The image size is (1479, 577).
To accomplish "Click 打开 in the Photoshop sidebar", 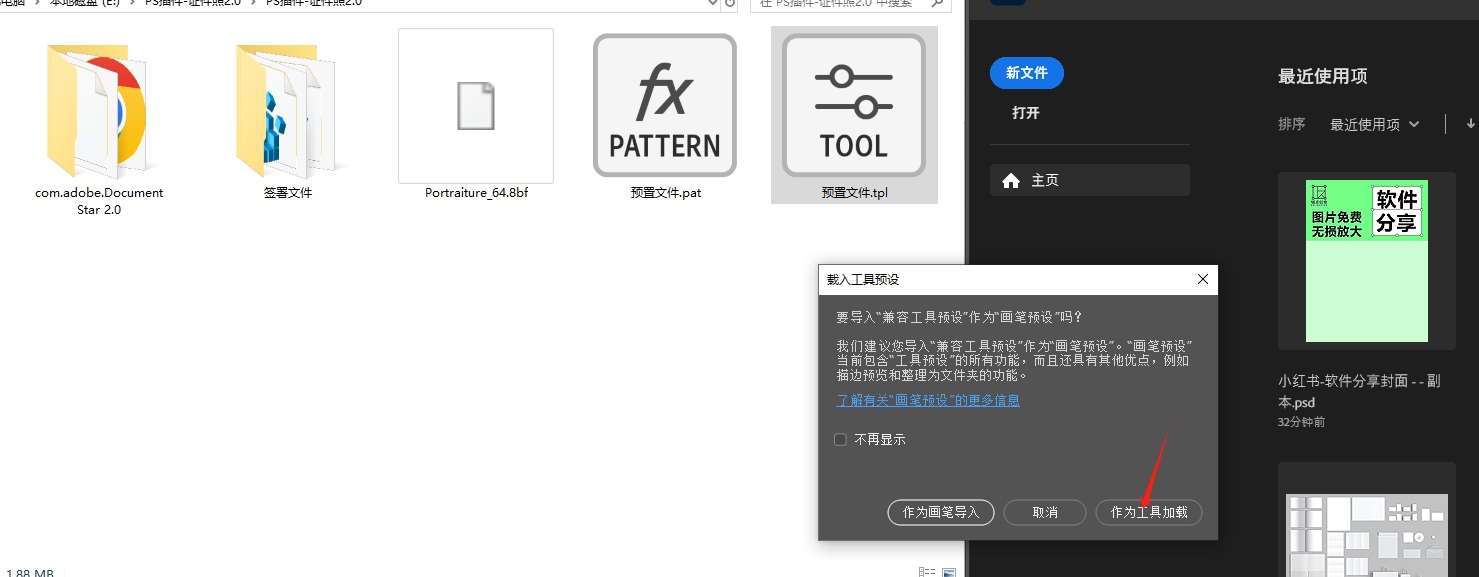I will coord(1026,113).
